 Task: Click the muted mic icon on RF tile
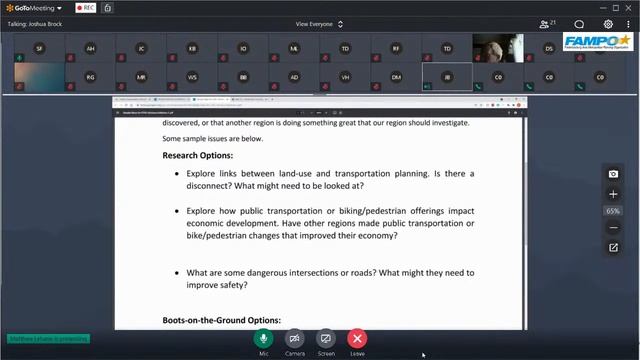(376, 58)
